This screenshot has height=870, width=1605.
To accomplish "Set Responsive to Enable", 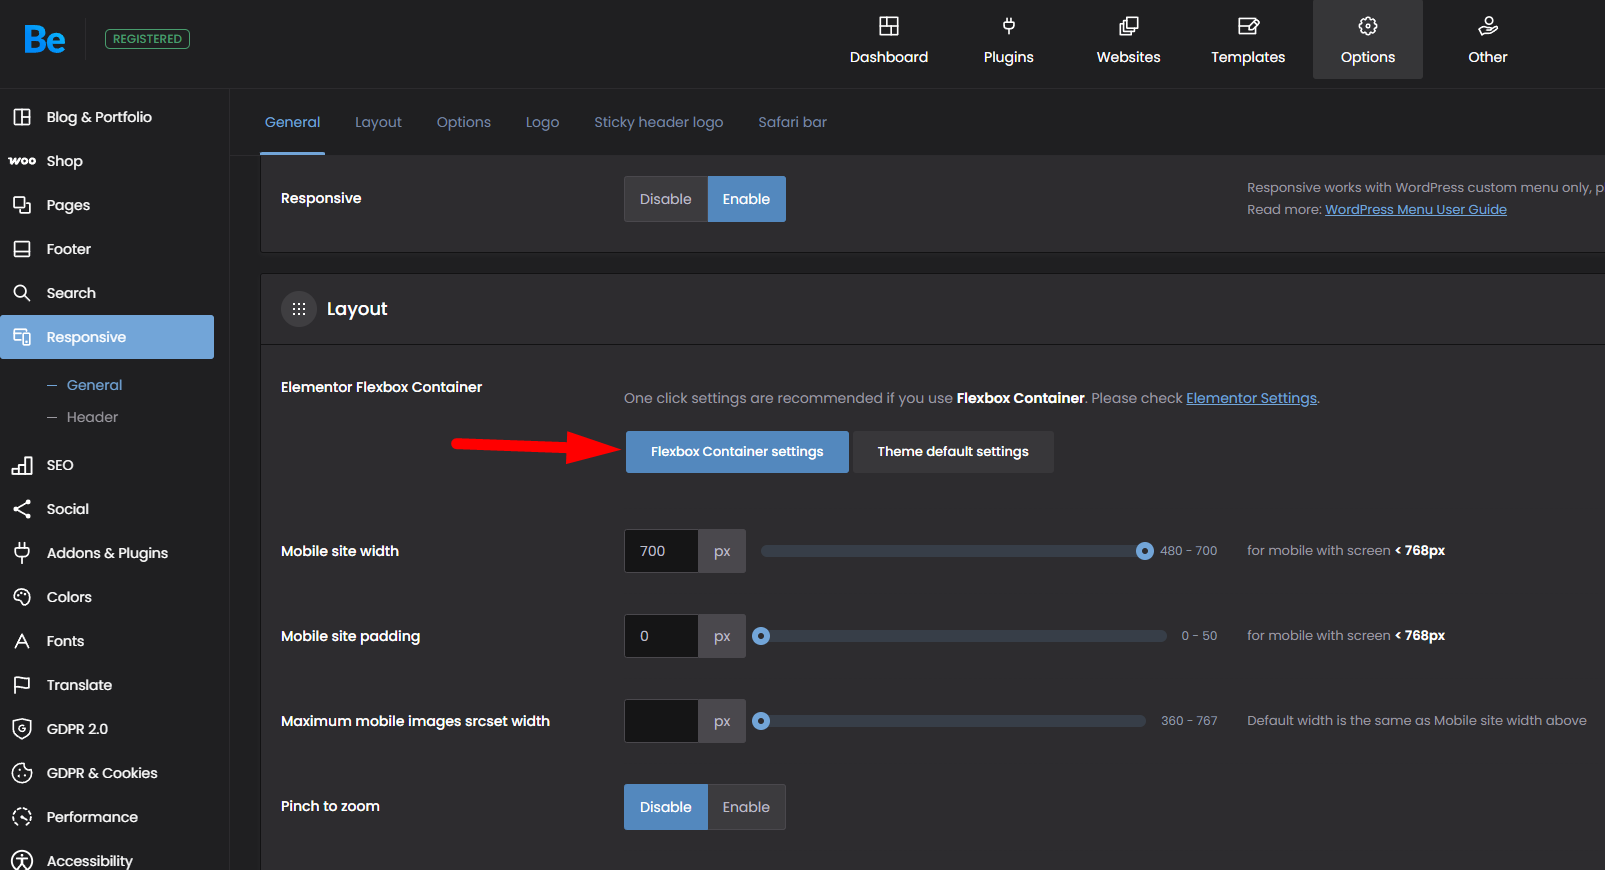I will [x=747, y=199].
